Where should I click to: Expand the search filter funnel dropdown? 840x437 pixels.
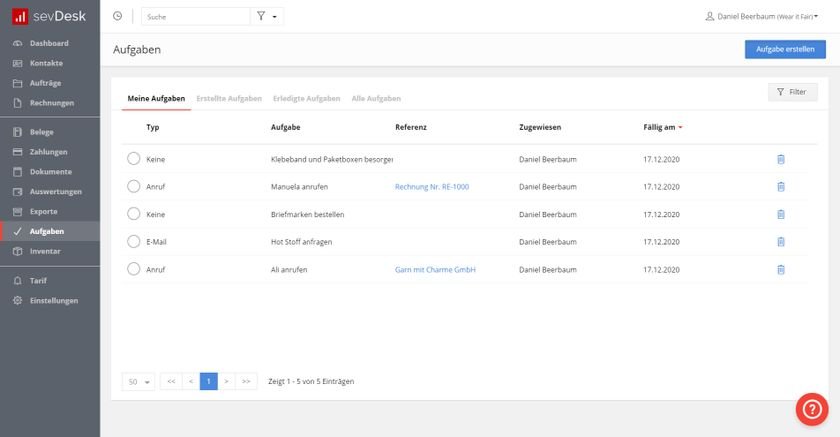tap(267, 16)
